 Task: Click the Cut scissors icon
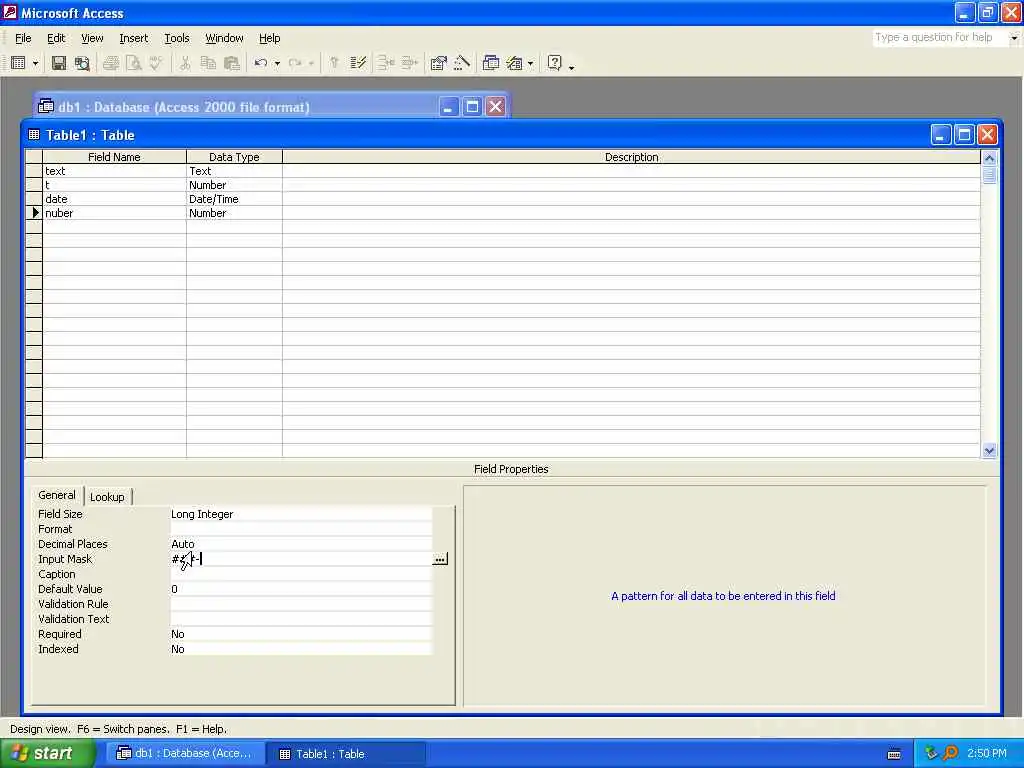pyautogui.click(x=185, y=63)
